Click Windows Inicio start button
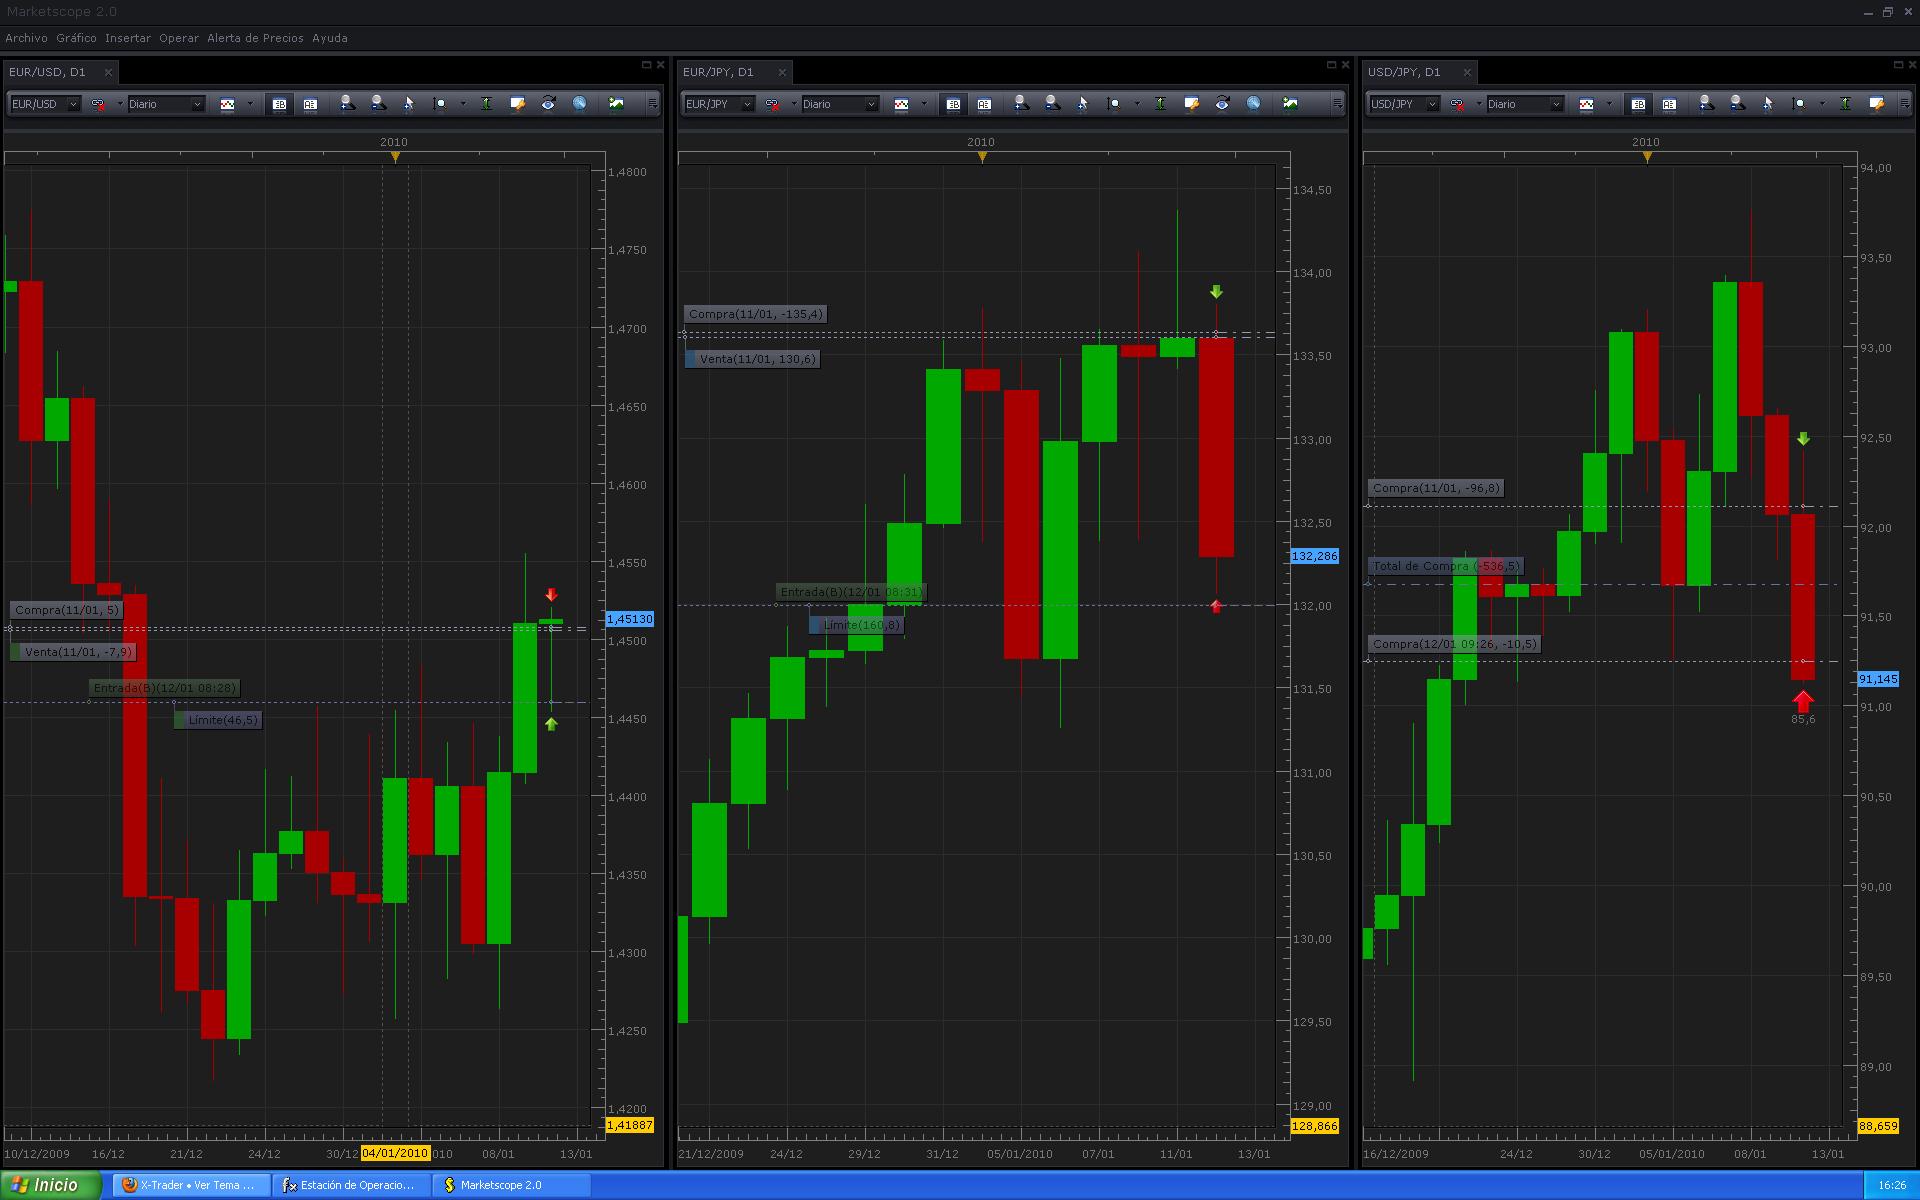This screenshot has width=1920, height=1200. point(50,1185)
